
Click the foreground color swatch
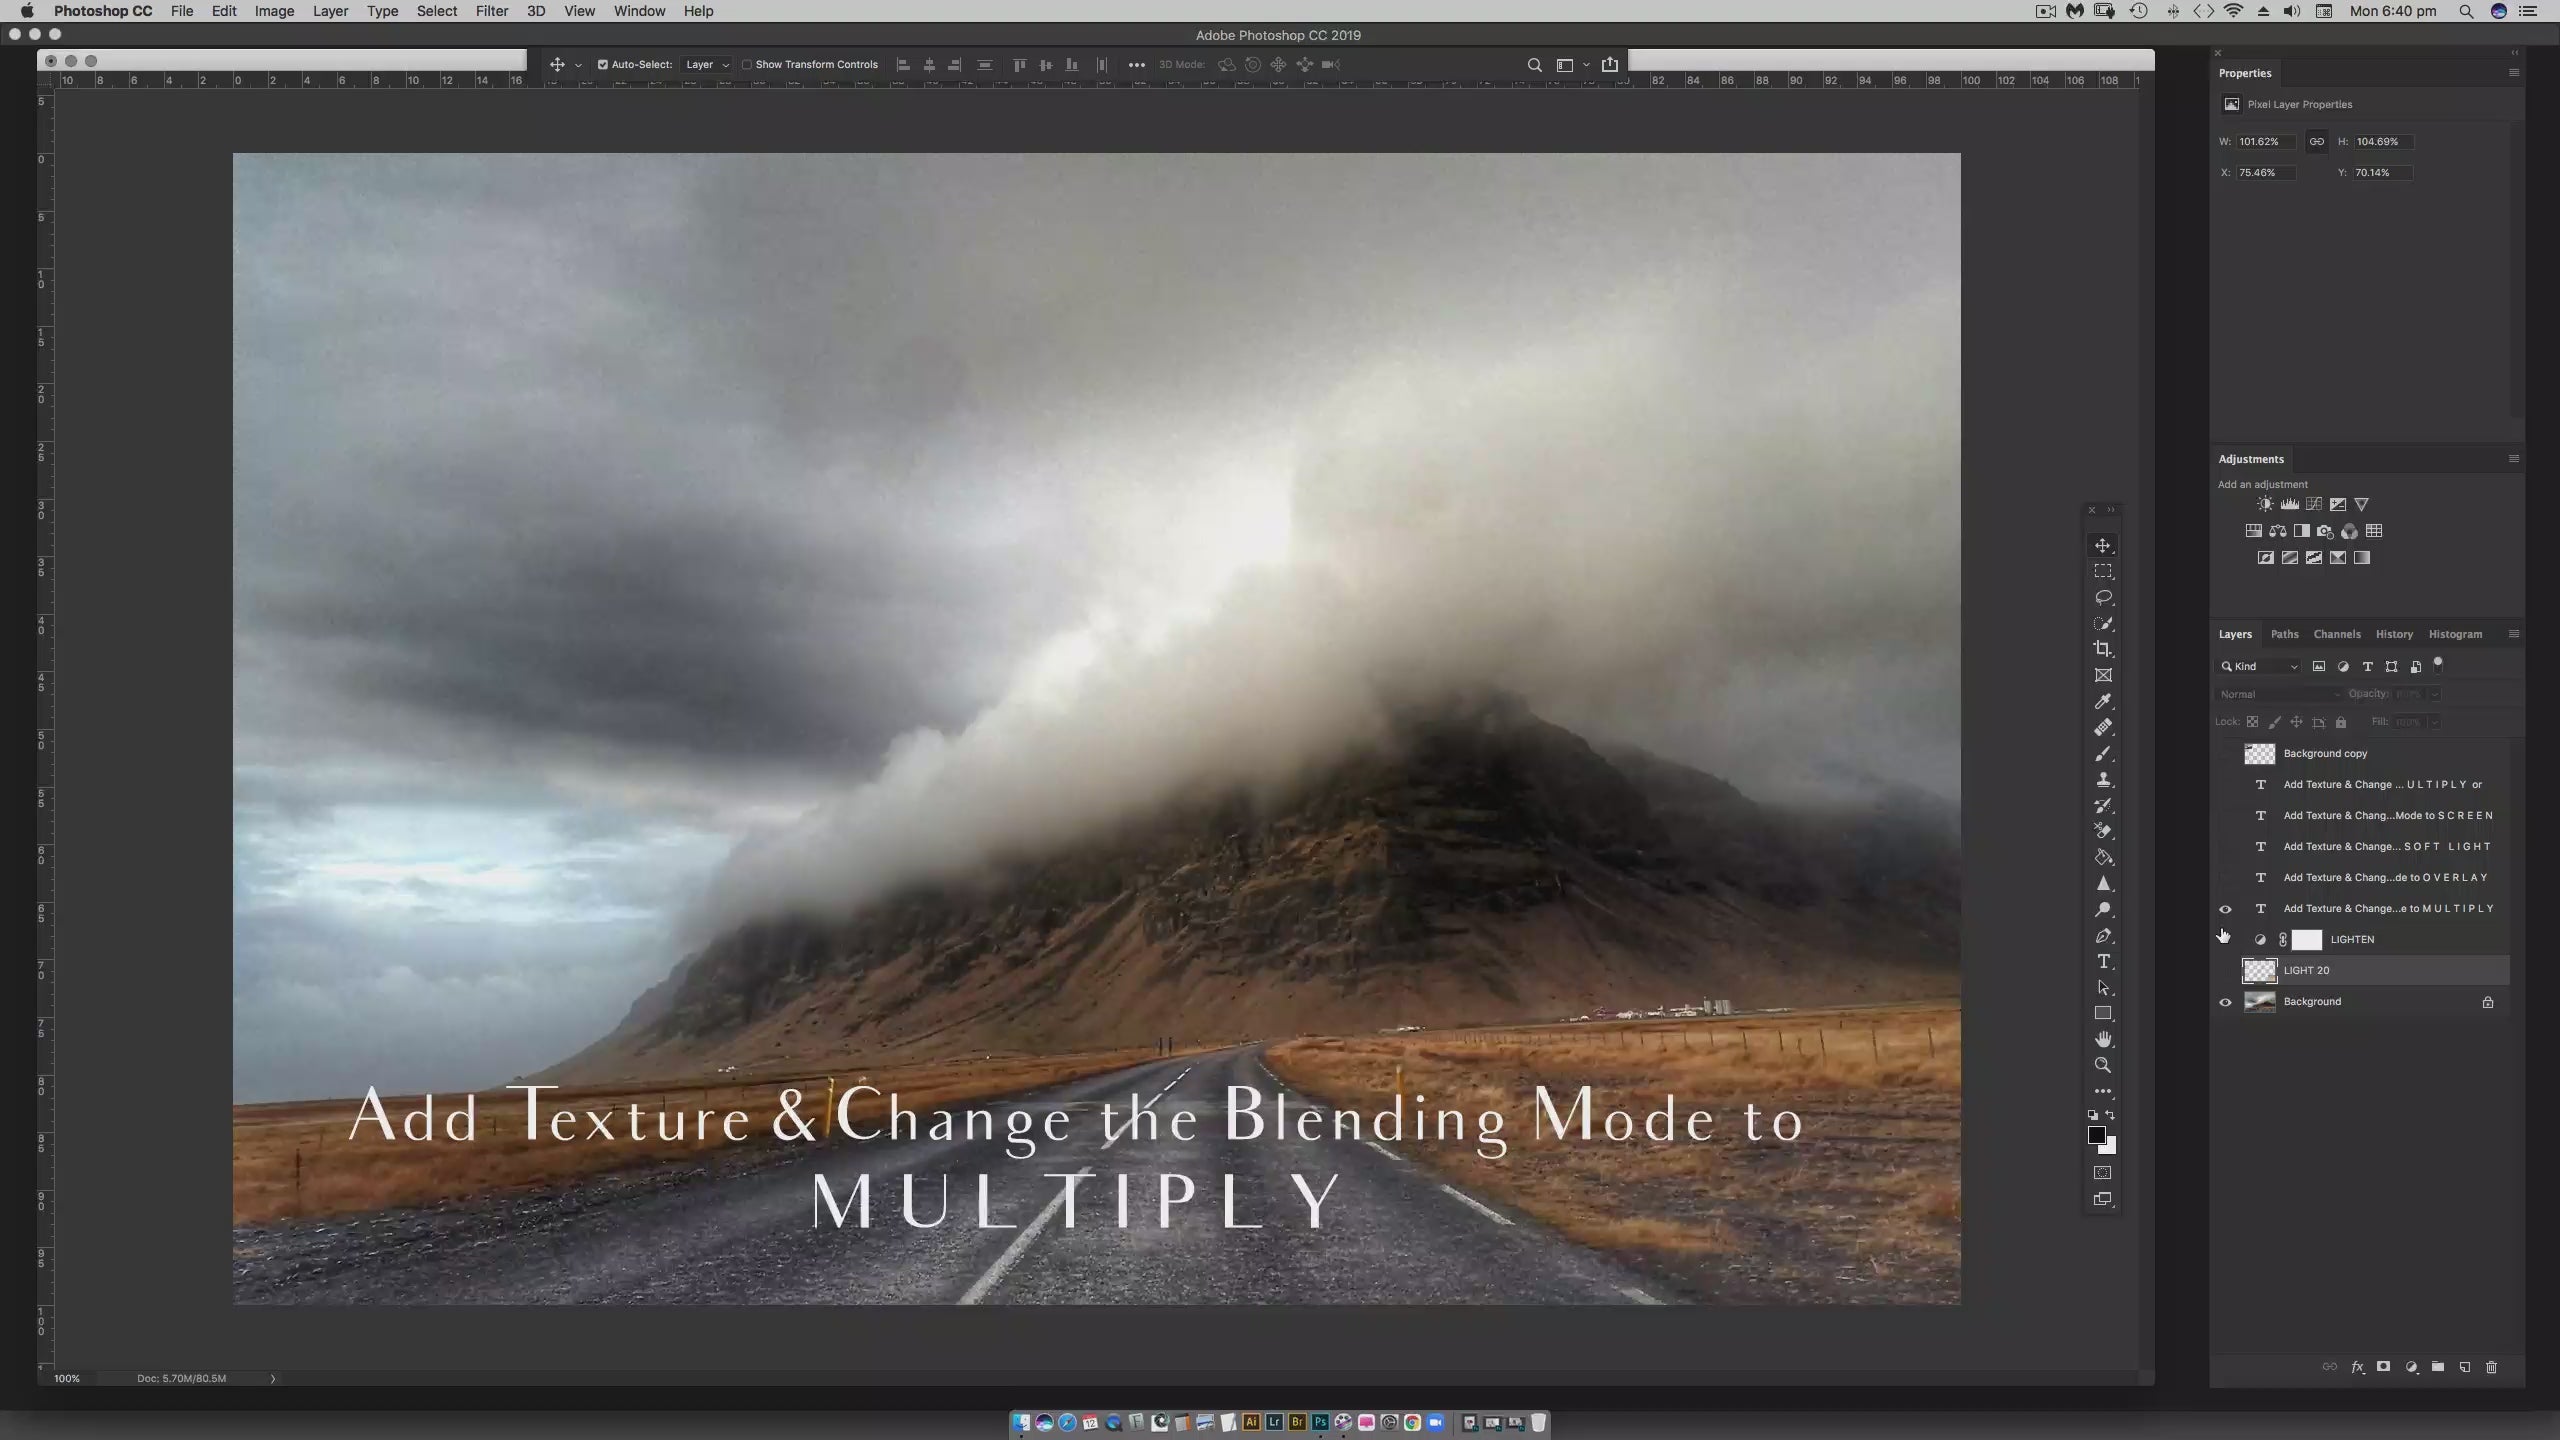2096,1135
